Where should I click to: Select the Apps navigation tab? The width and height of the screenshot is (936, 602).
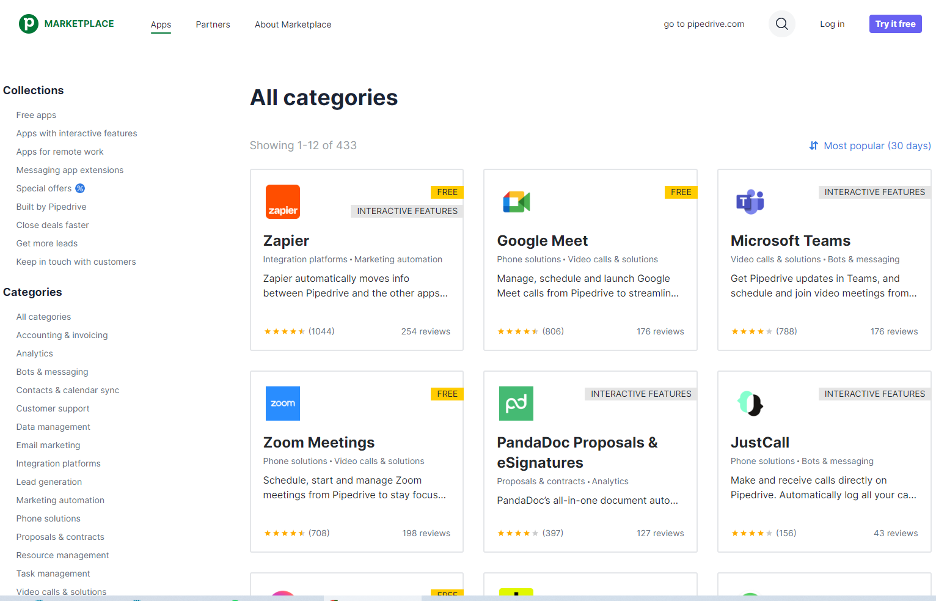pyautogui.click(x=161, y=24)
